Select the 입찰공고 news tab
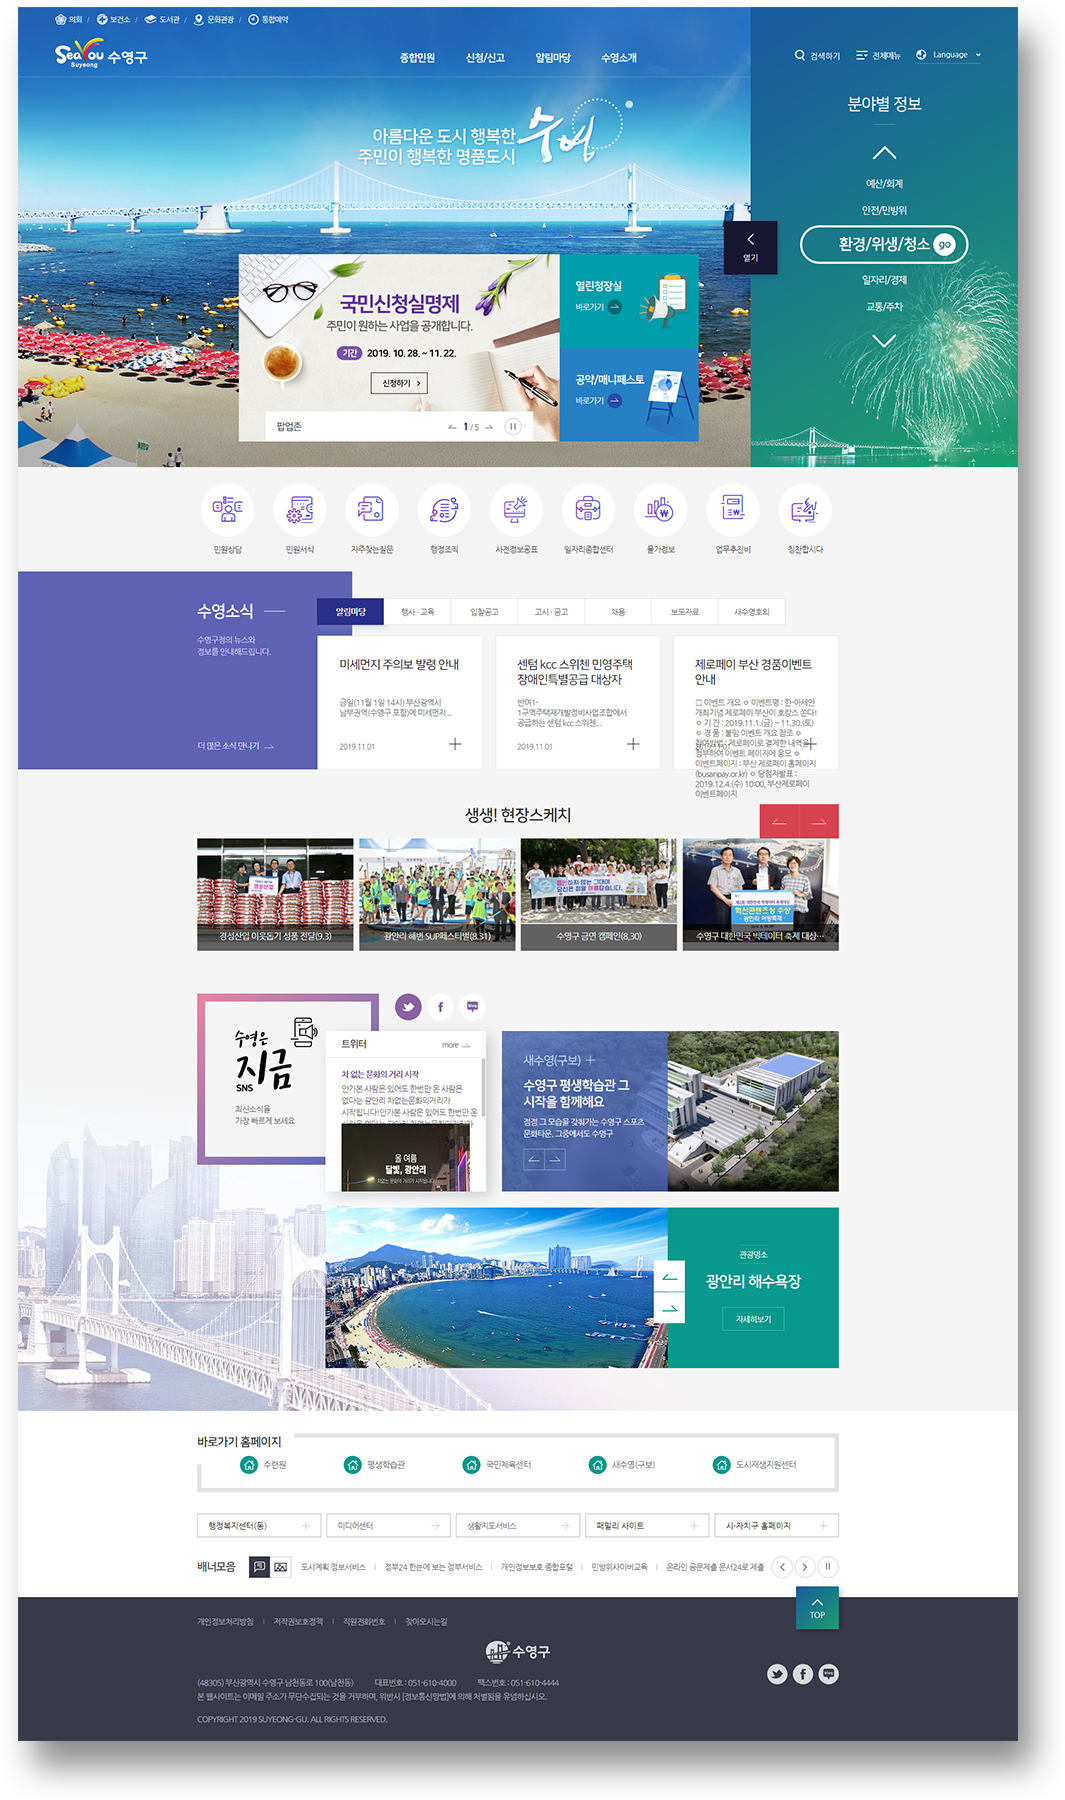The width and height of the screenshot is (1065, 1800). click(484, 612)
